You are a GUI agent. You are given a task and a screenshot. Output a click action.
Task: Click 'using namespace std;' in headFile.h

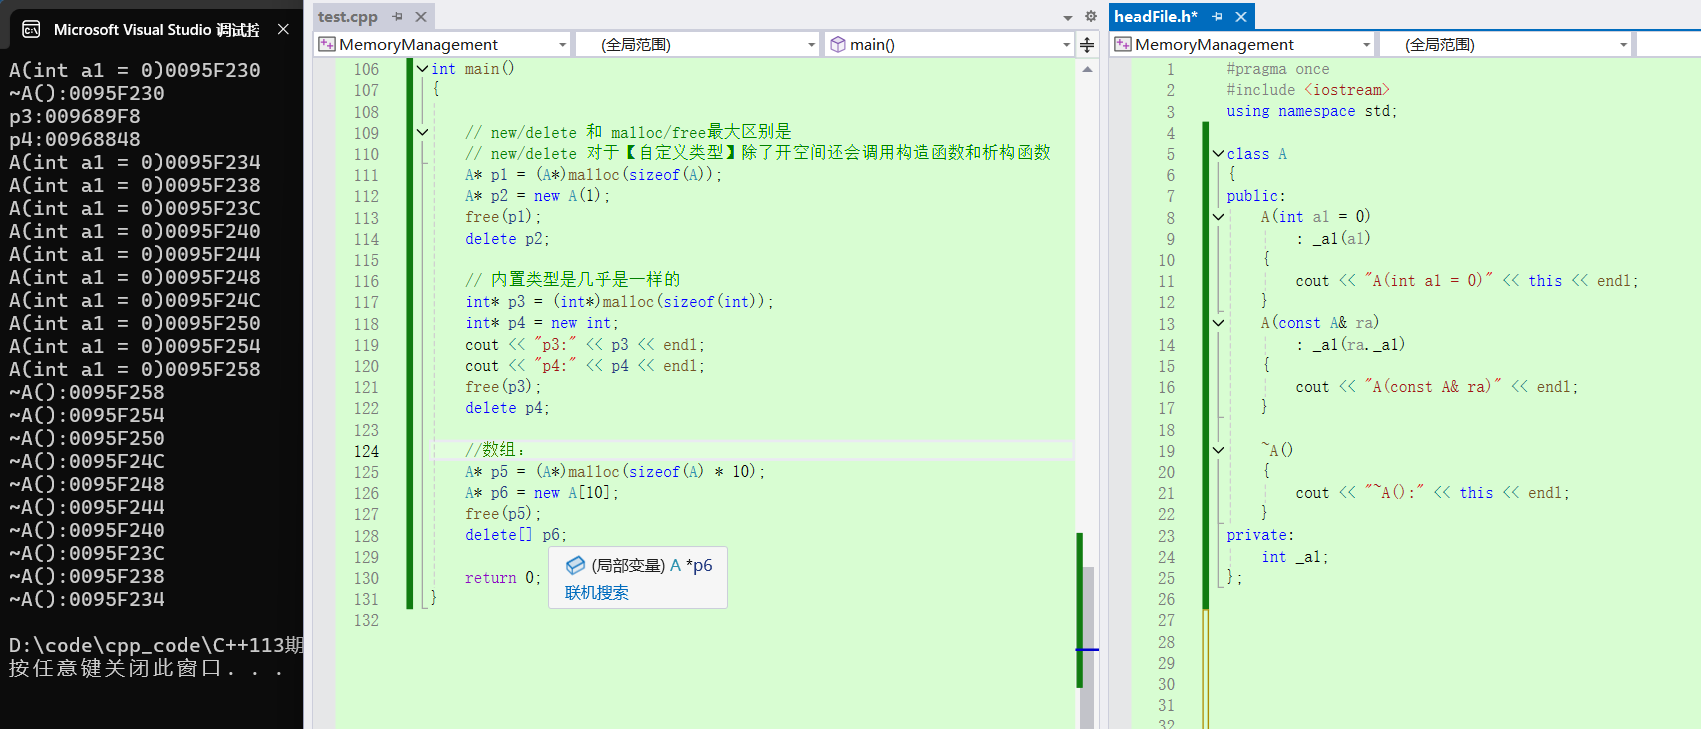(x=1312, y=111)
